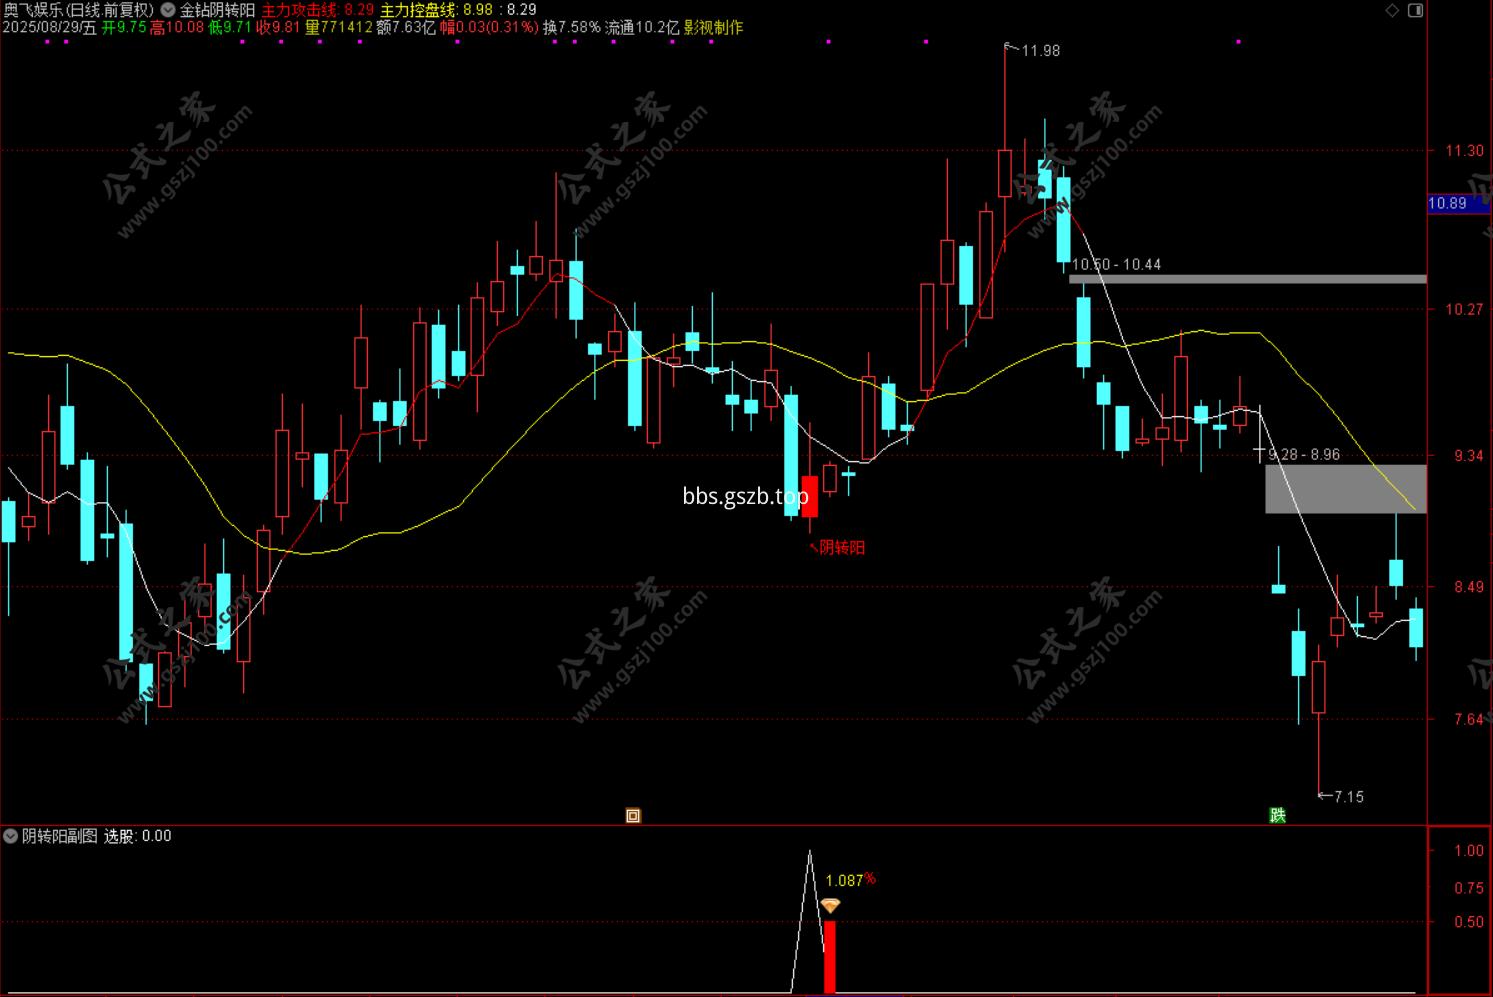Click the 奥飞娱乐(日线,前复权) title
This screenshot has height=997, width=1493.
[x=79, y=10]
